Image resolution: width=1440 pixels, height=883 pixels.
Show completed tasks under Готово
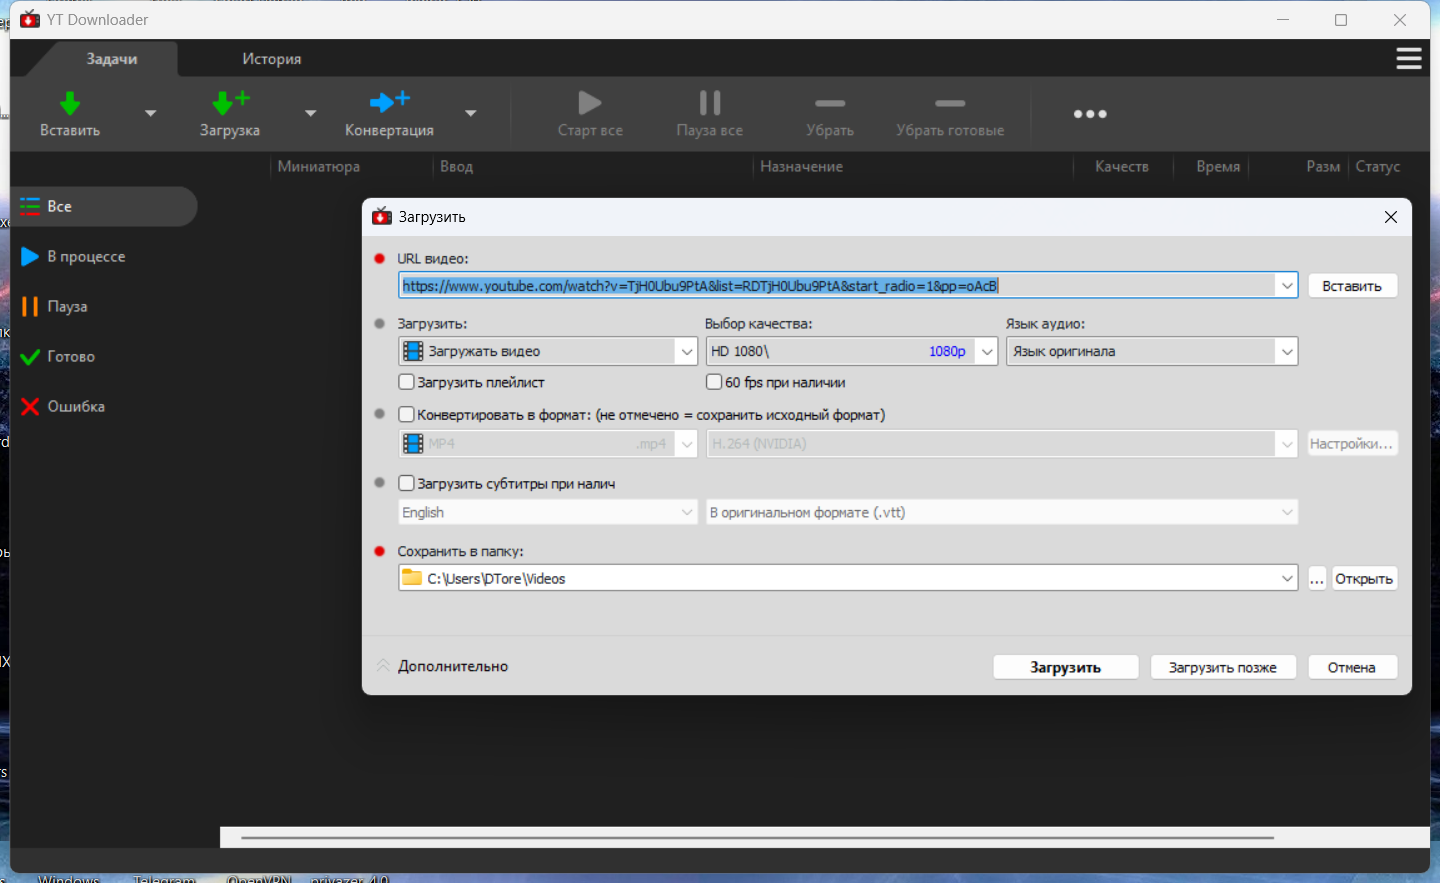point(70,357)
